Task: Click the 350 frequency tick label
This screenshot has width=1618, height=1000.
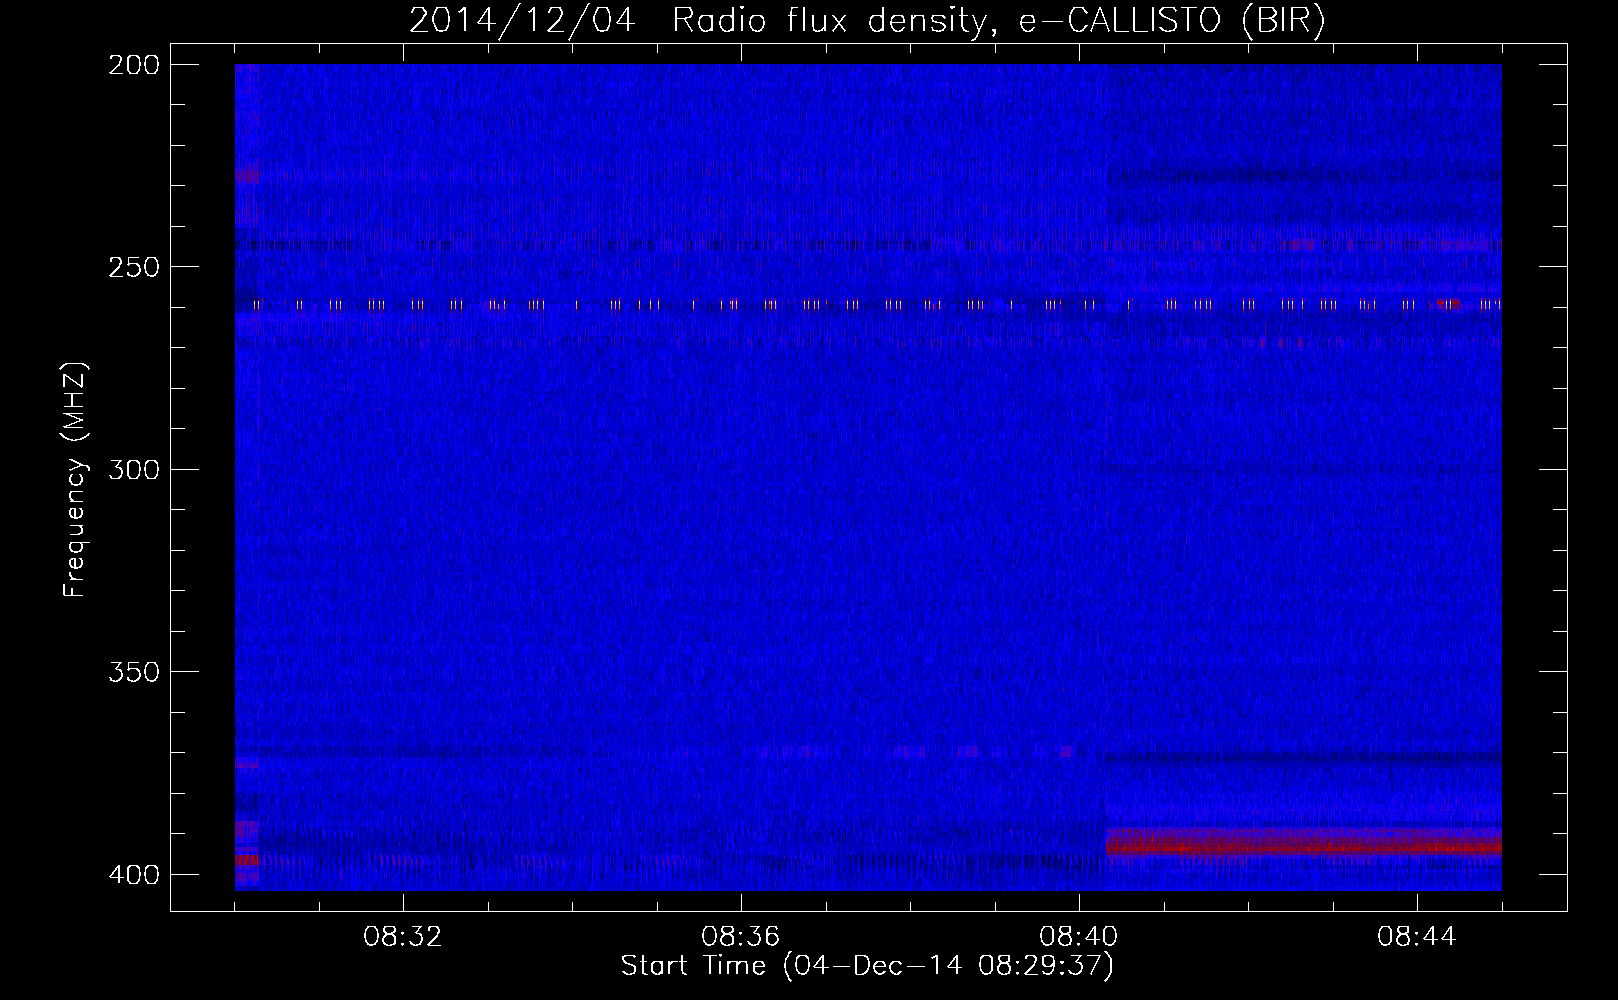Action: click(133, 672)
